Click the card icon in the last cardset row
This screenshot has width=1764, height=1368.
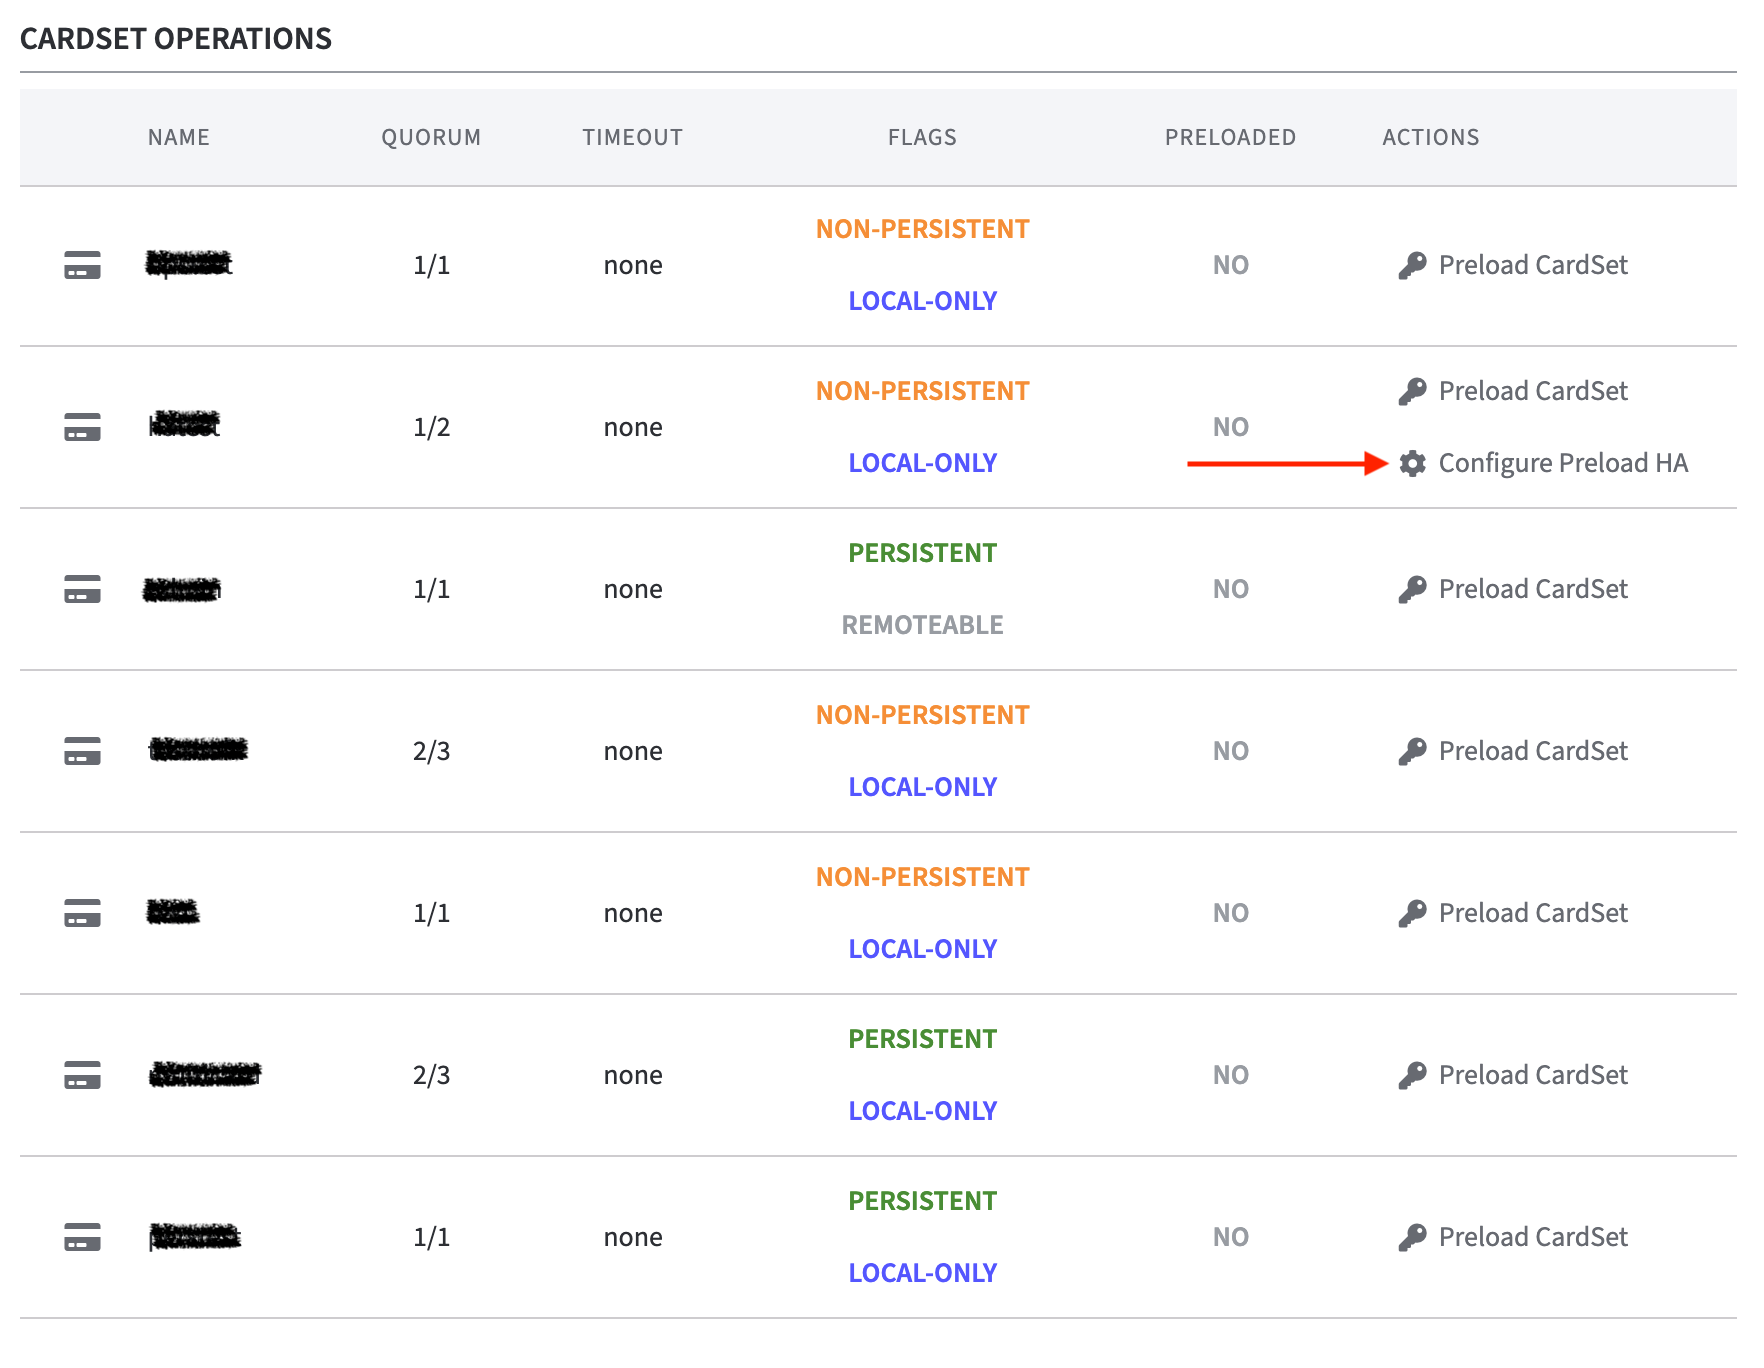pos(82,1237)
